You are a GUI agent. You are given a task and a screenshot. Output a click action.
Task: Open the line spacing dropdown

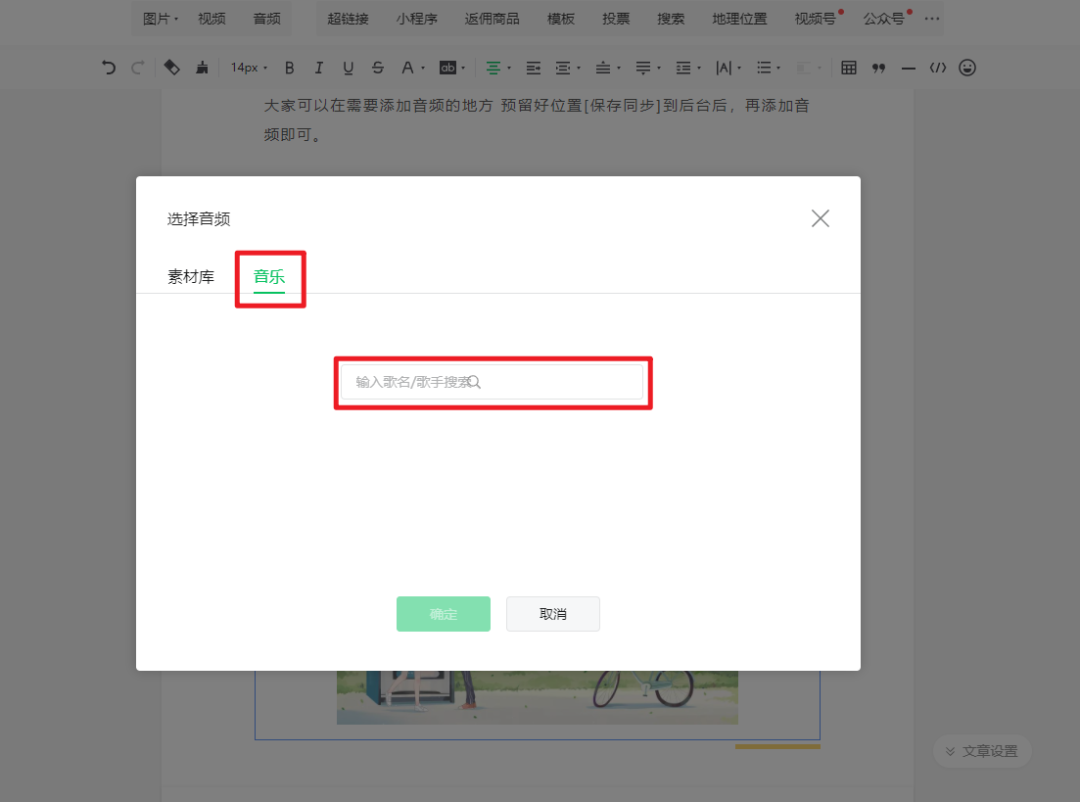click(687, 68)
